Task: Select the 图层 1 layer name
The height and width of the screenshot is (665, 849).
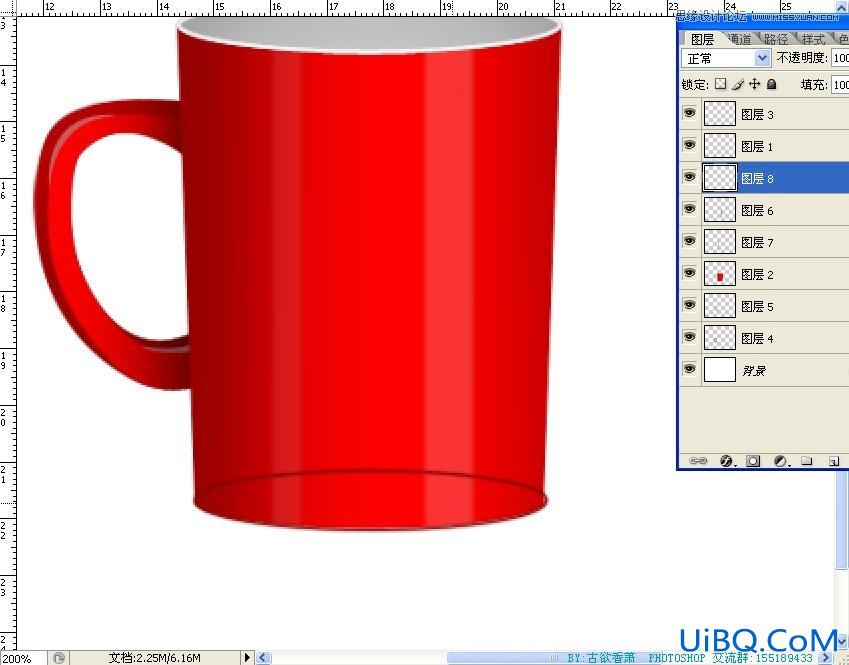Action: [x=757, y=146]
